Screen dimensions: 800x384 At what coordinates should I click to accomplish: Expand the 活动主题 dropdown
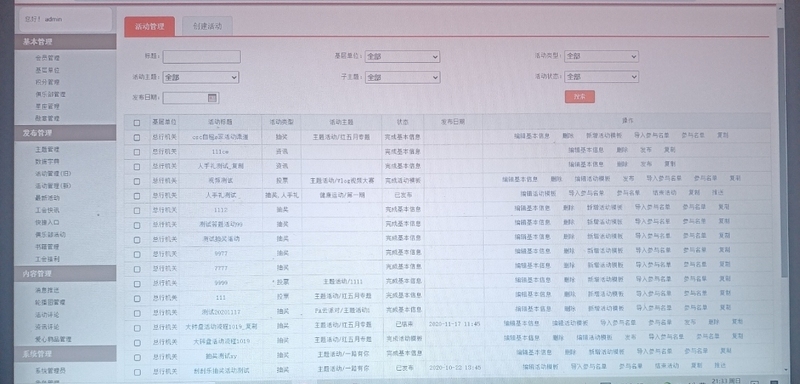(x=201, y=78)
